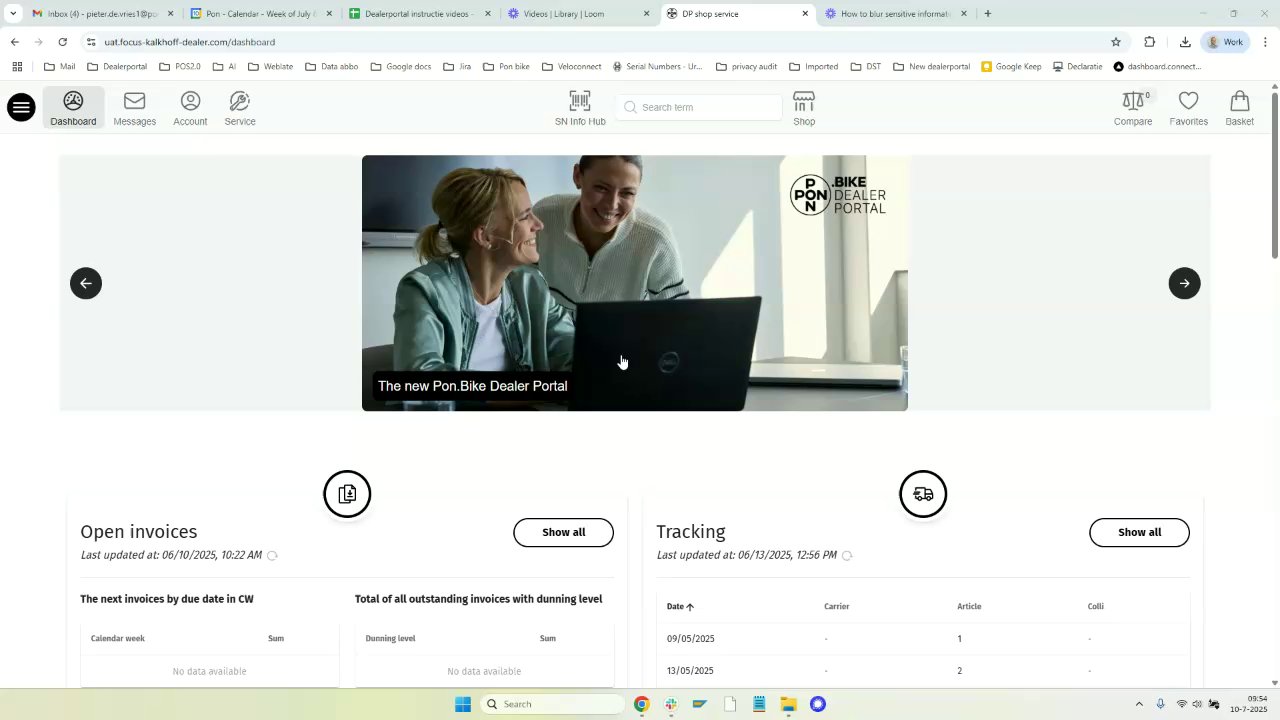The image size is (1280, 720).
Task: Open Slack from the taskbar
Action: pos(671,704)
